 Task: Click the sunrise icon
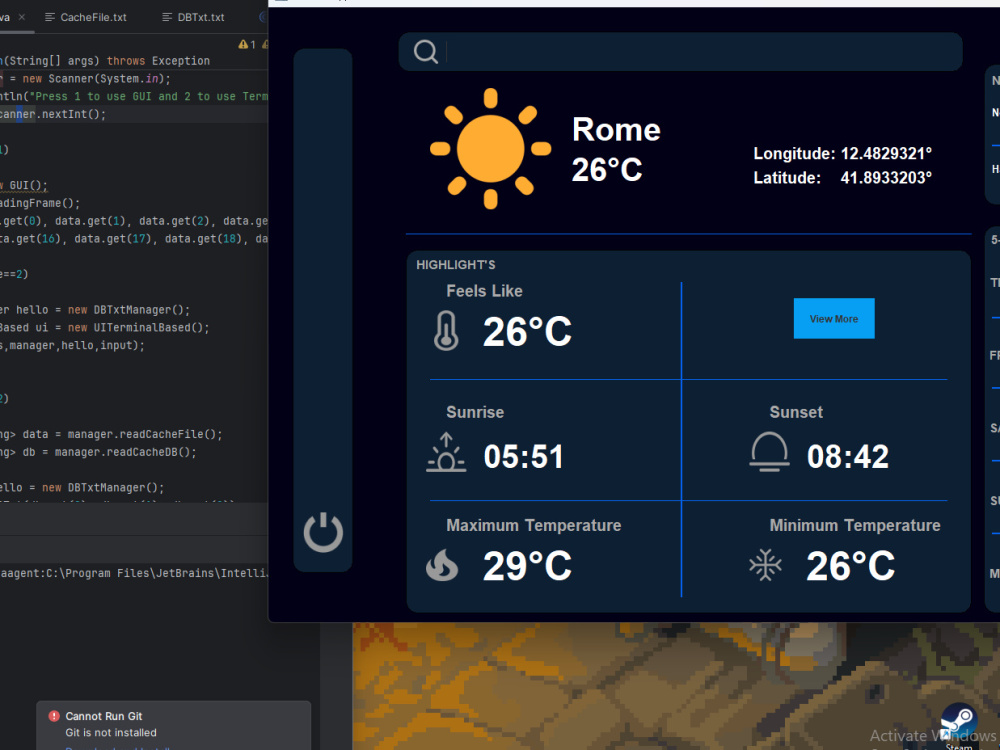point(446,452)
